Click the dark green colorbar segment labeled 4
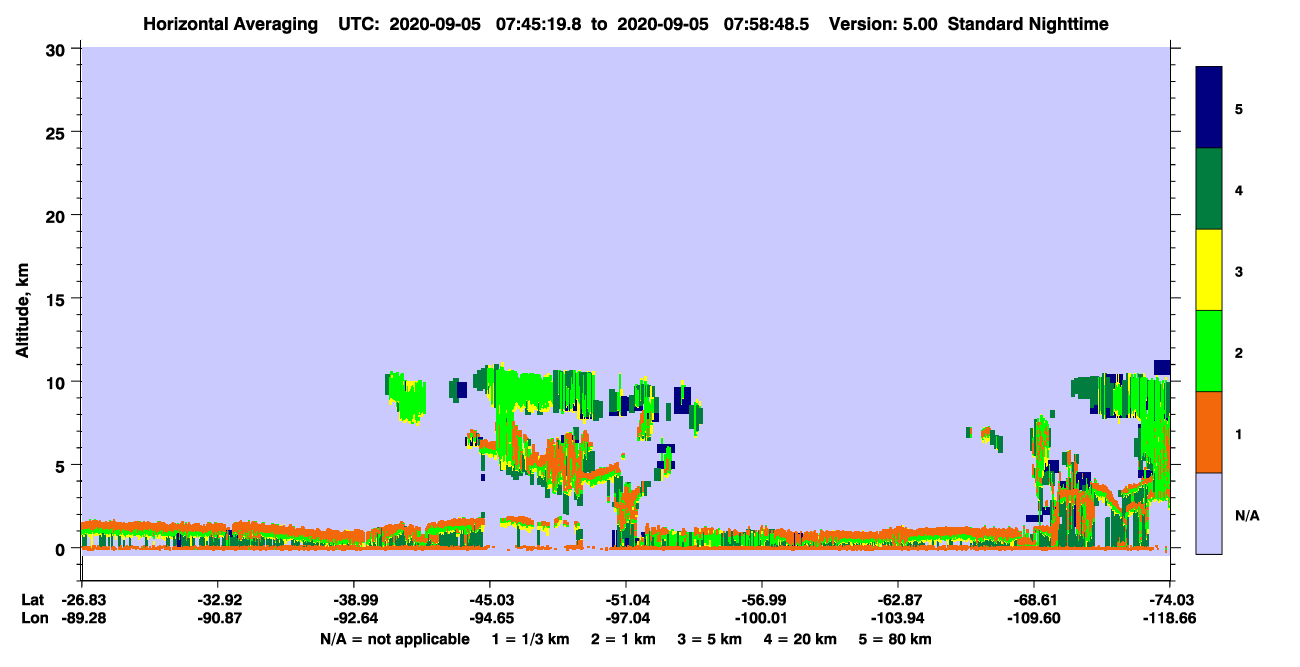The width and height of the screenshot is (1300, 667). 1209,189
